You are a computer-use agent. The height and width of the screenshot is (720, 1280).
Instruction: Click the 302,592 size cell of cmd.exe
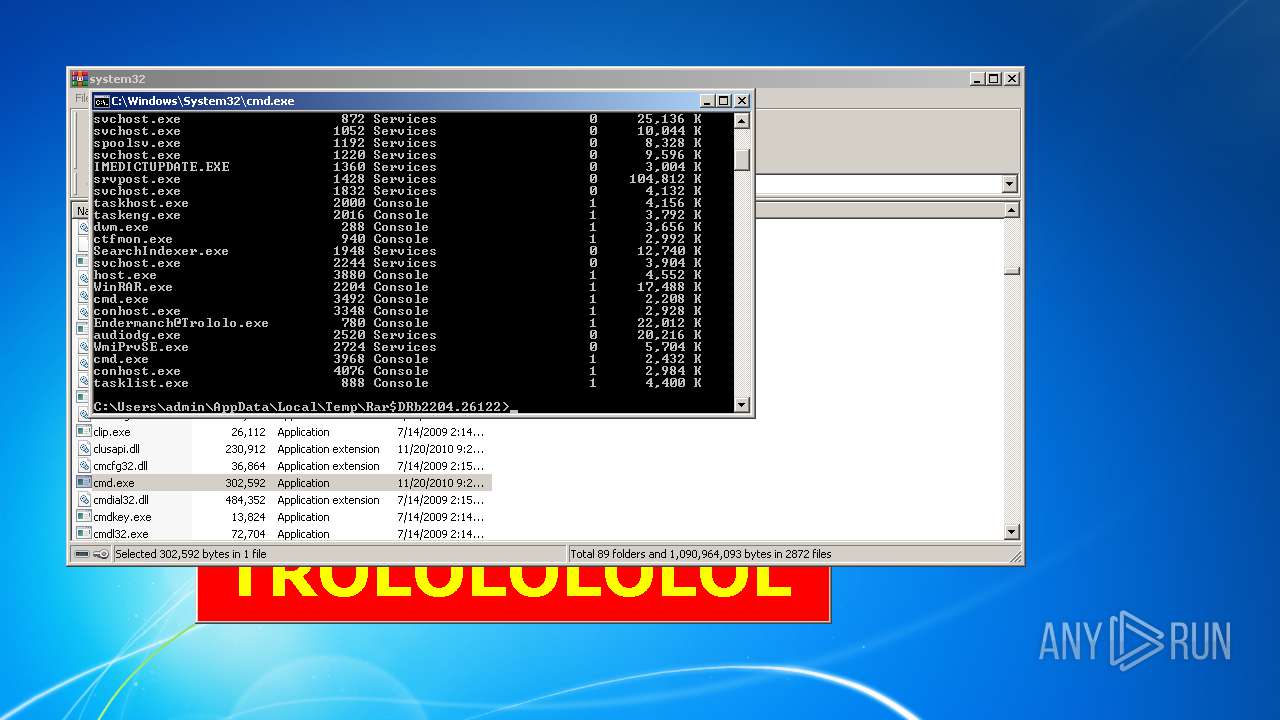point(245,483)
